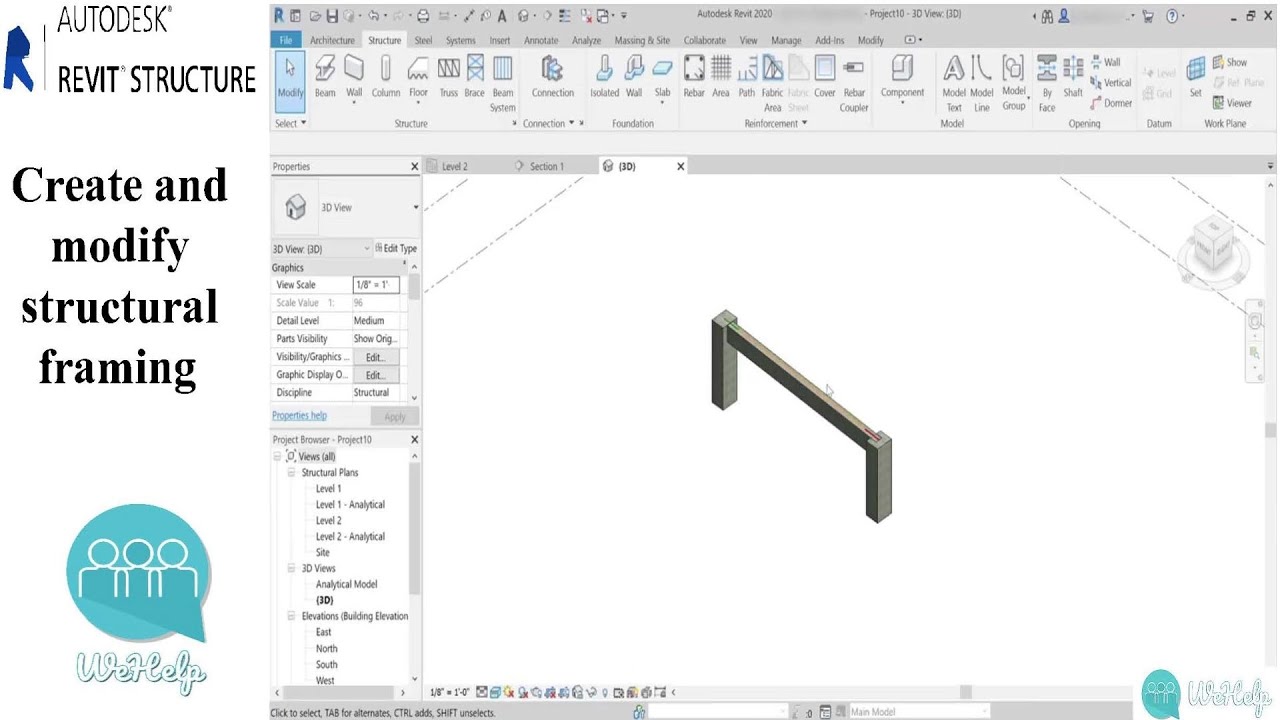Open the File menu
This screenshot has height=720, width=1280.
coord(286,40)
